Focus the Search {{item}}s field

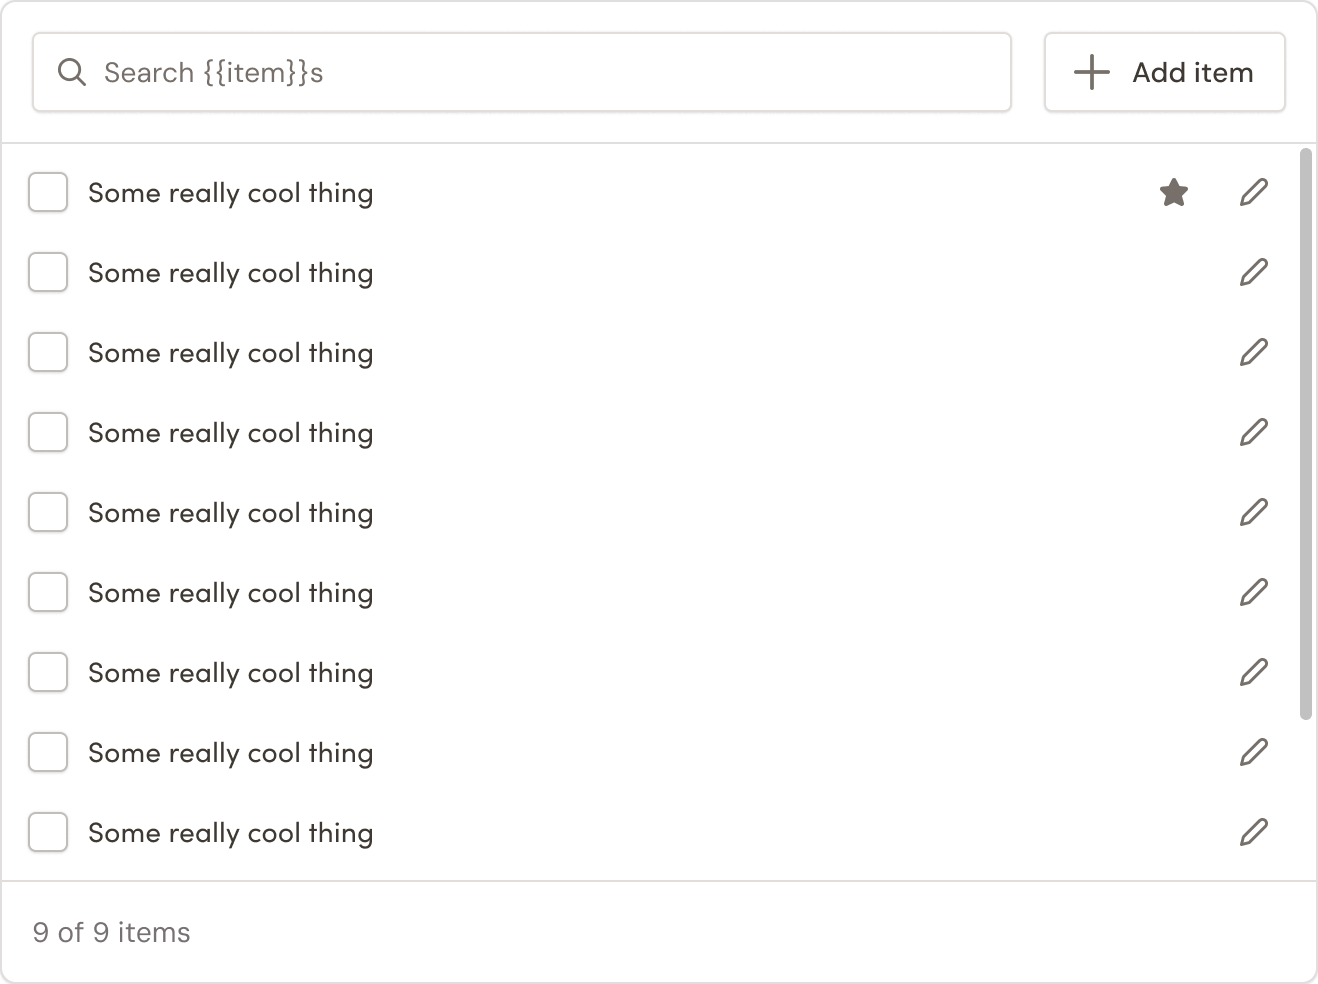522,72
